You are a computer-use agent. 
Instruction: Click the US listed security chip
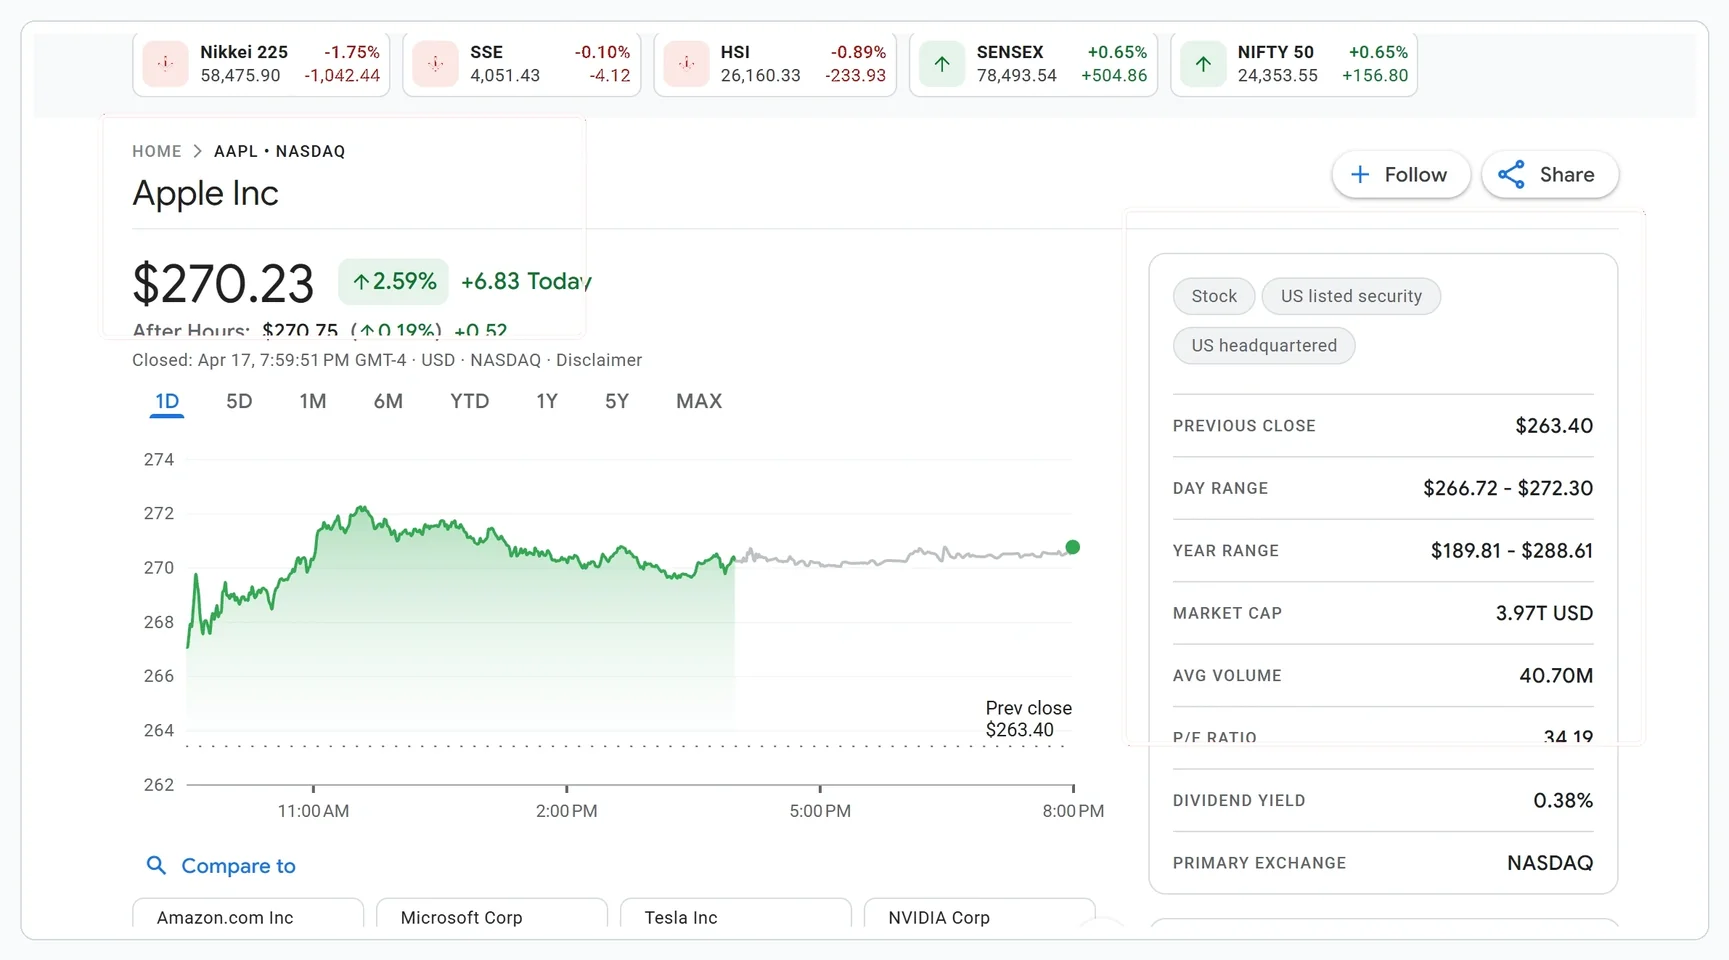pyautogui.click(x=1351, y=296)
